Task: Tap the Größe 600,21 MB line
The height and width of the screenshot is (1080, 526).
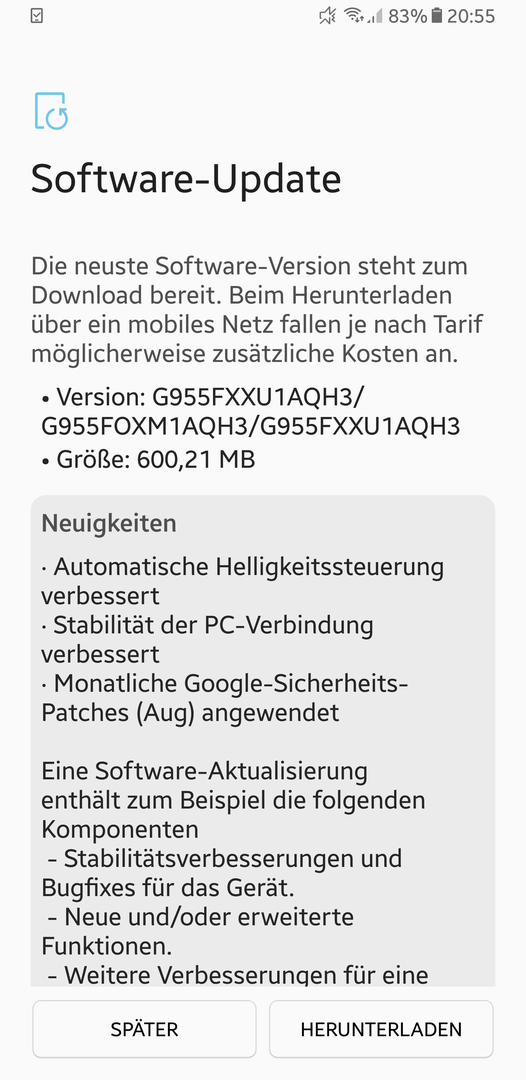Action: click(x=148, y=459)
